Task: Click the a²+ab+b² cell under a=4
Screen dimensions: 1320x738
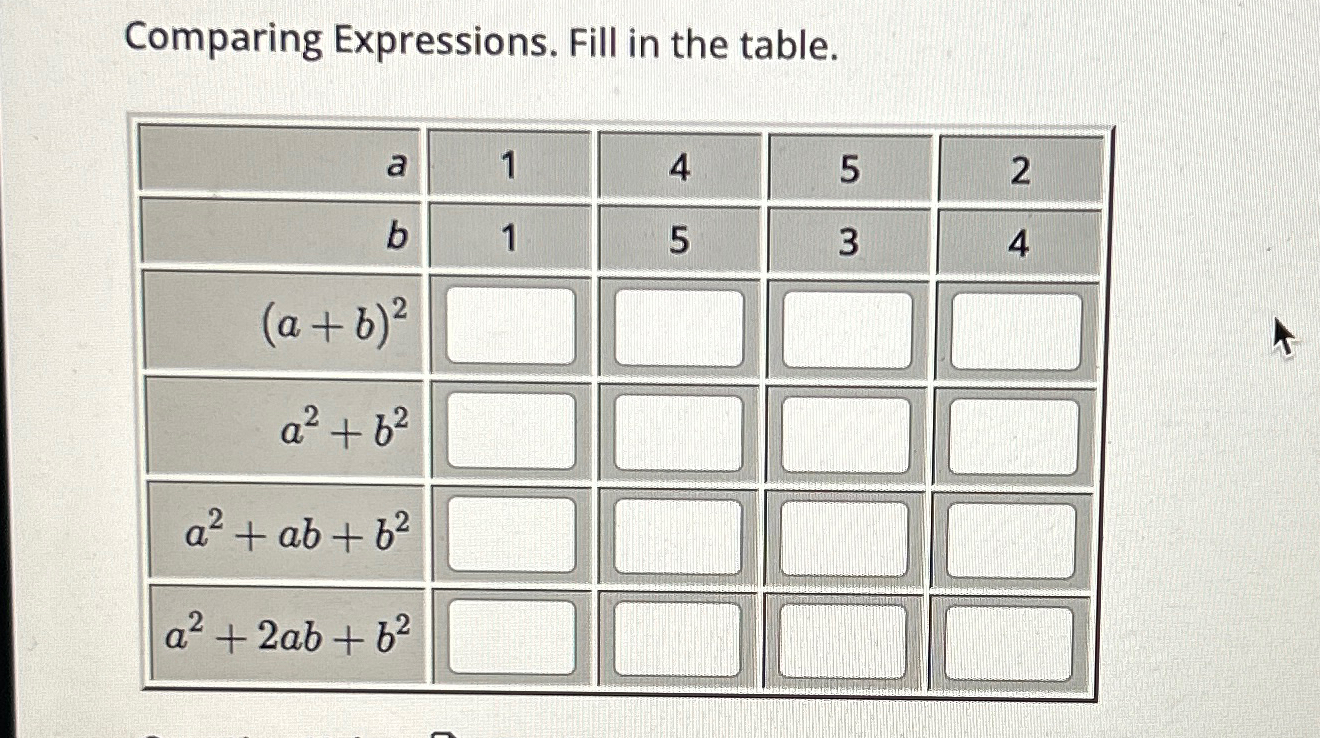Action: click(678, 537)
